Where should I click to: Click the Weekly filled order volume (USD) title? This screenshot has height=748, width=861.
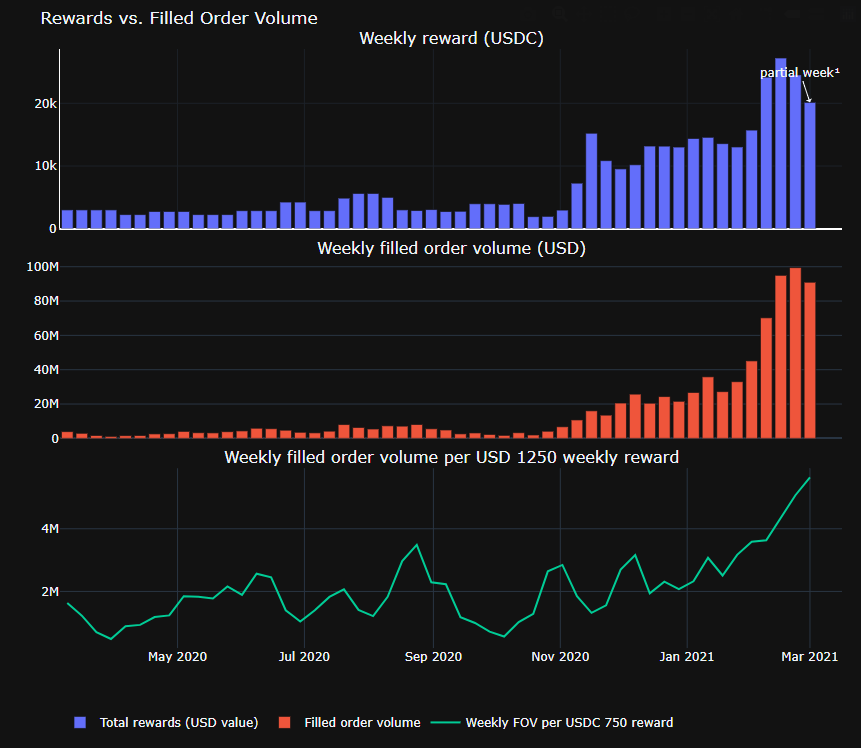[451, 248]
